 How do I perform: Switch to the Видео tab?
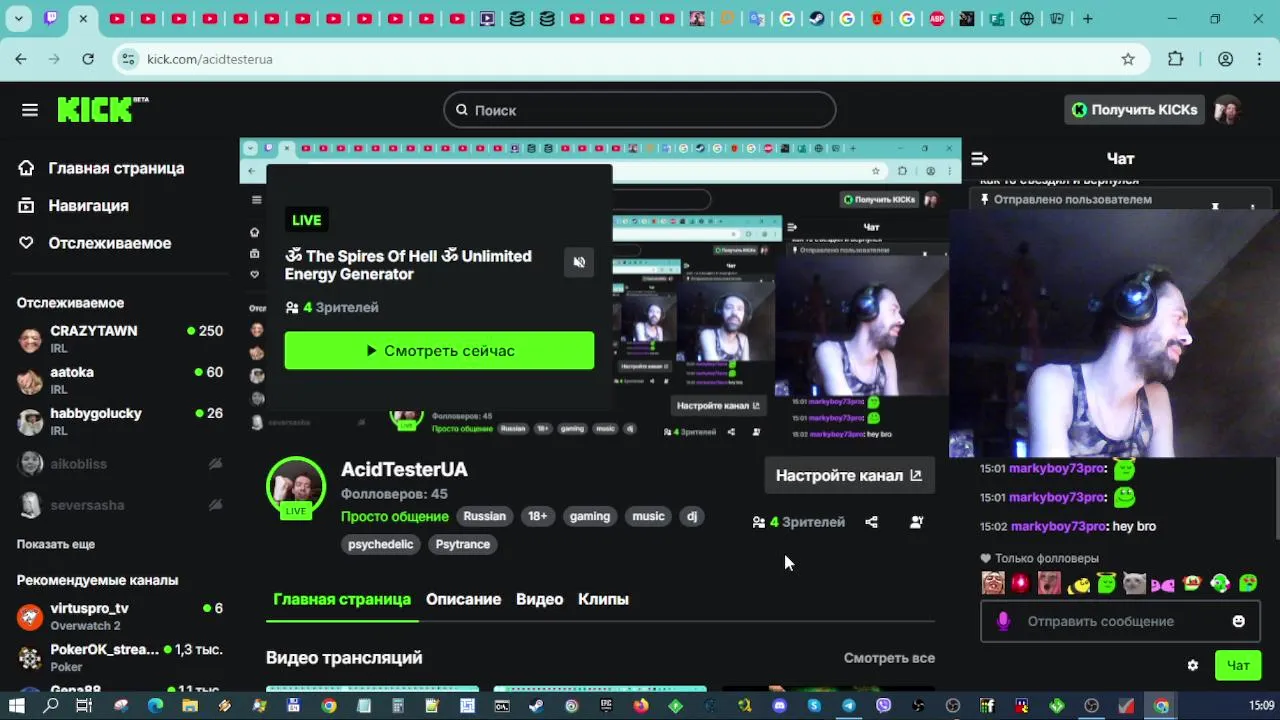(539, 599)
